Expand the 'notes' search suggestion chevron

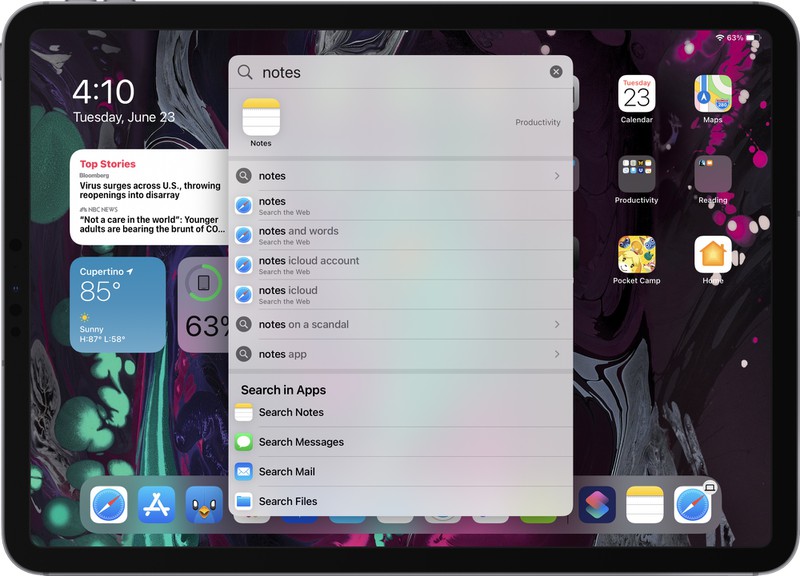(557, 176)
